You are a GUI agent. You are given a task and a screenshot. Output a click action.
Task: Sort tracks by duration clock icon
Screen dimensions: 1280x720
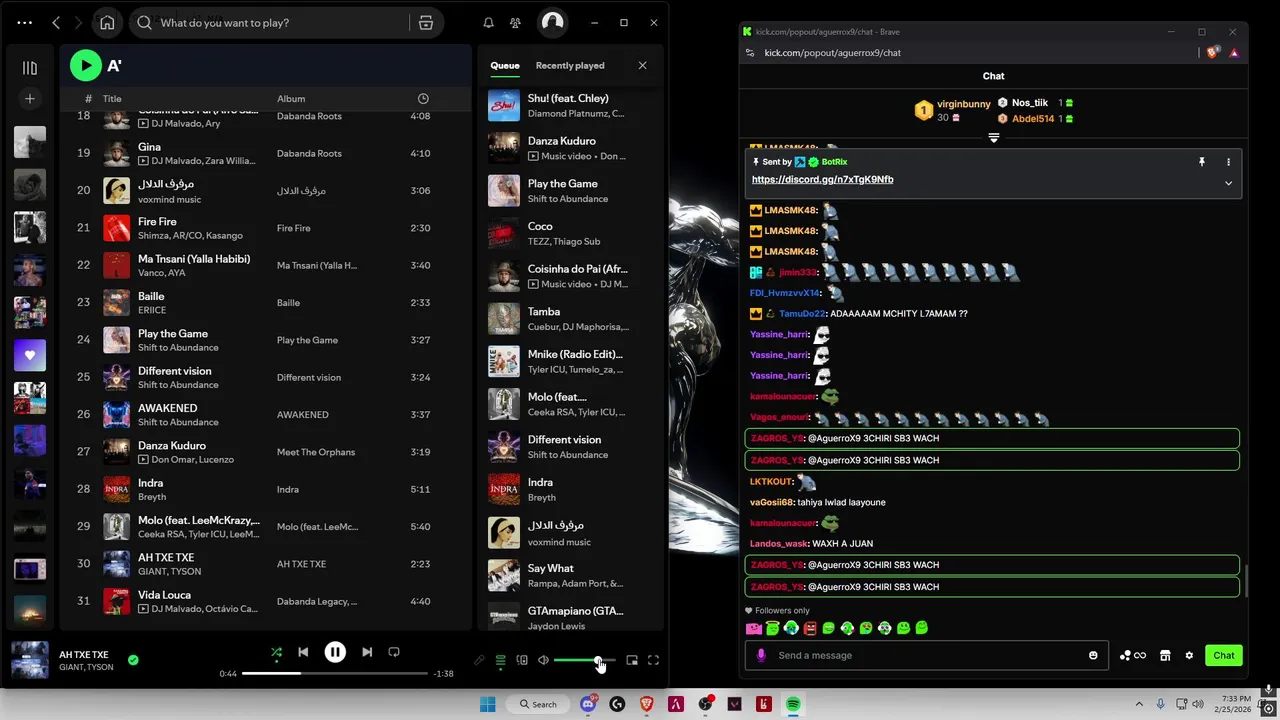[x=423, y=98]
